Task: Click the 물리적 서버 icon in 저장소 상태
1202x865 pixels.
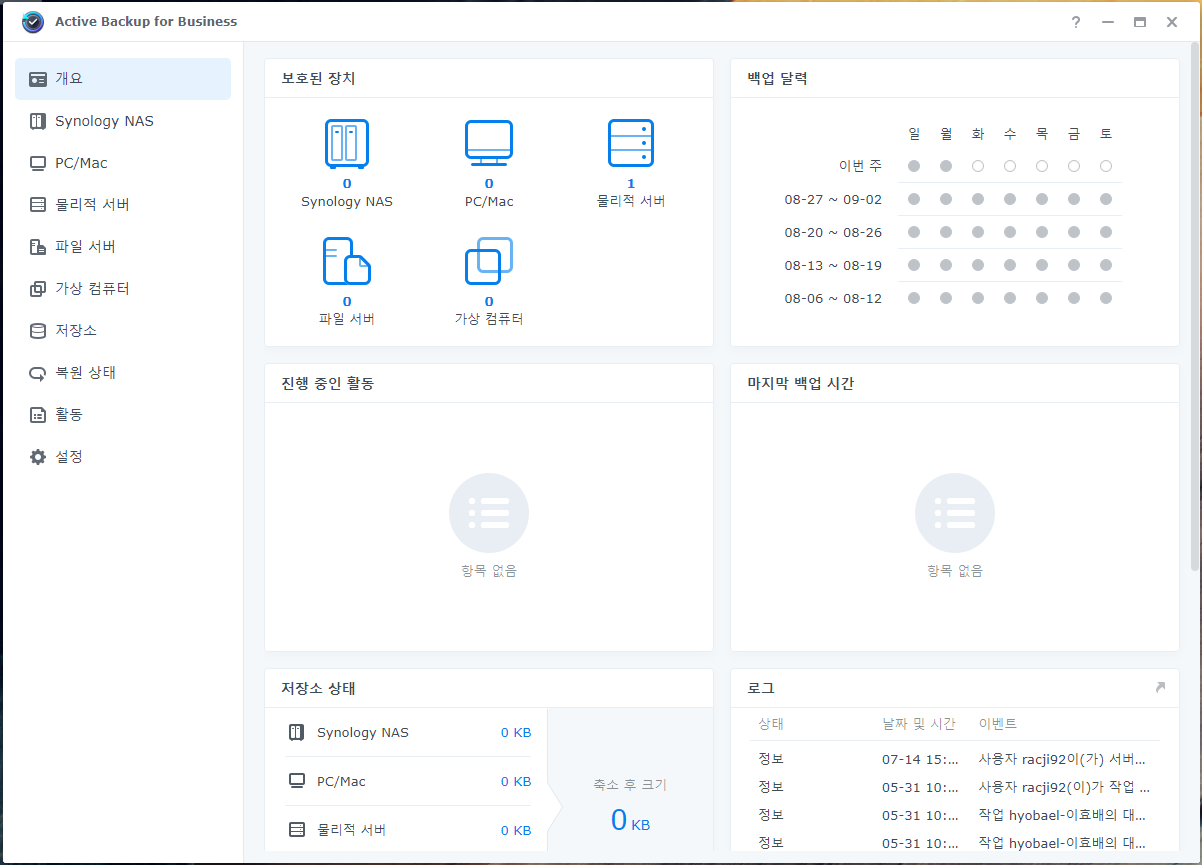Action: click(x=296, y=830)
